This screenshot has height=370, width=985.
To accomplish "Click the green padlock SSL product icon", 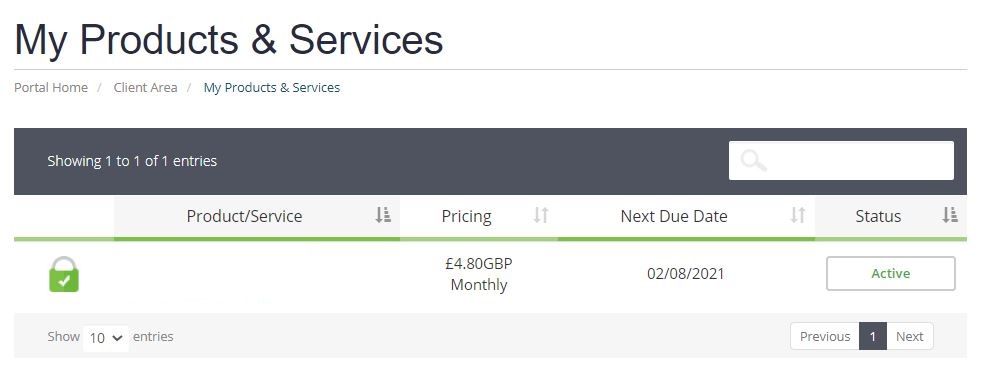I will [64, 274].
